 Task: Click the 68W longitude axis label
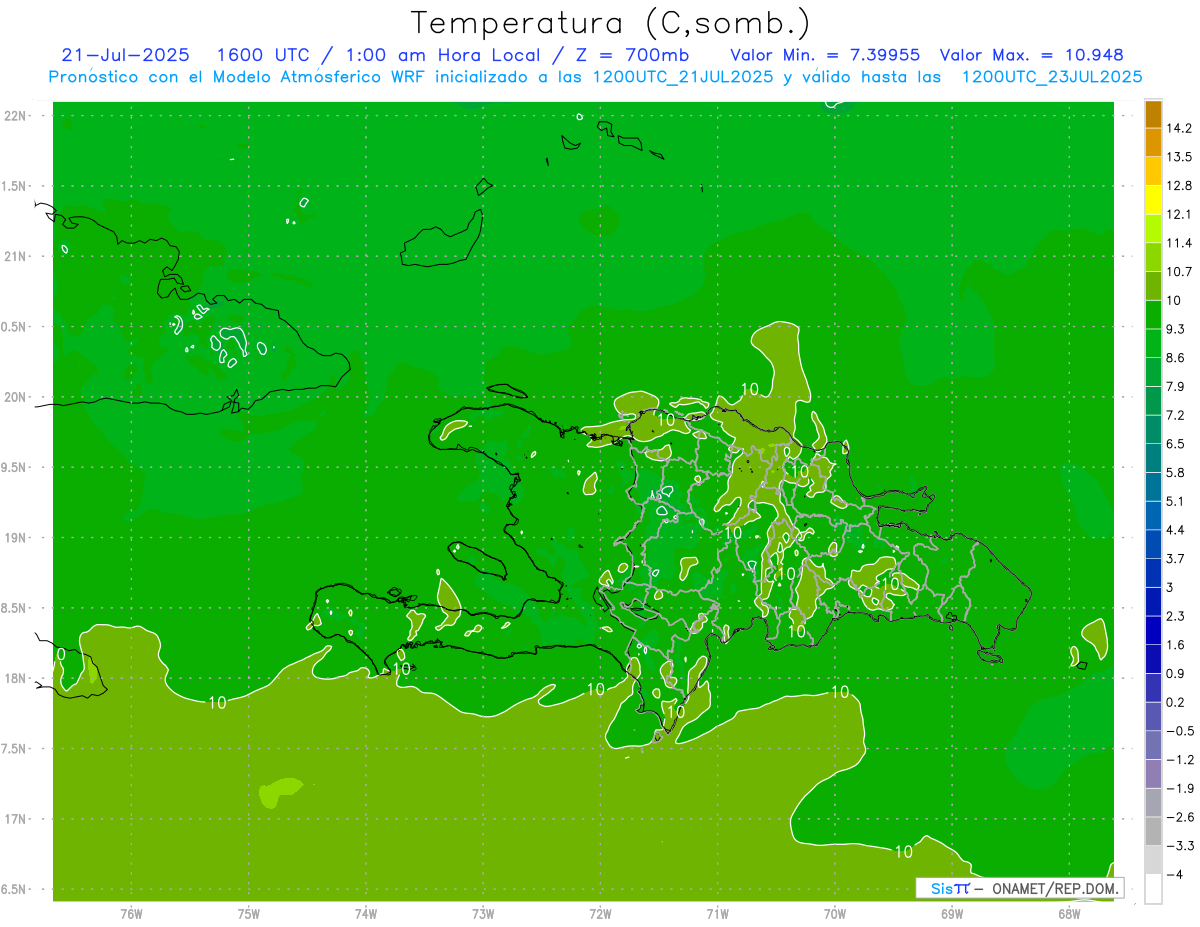click(x=1068, y=914)
